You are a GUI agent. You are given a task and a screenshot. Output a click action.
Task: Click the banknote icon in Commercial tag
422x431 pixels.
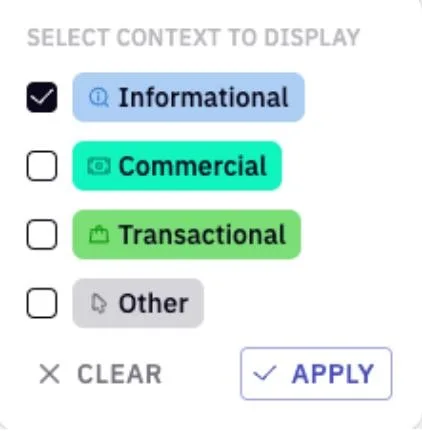click(99, 166)
